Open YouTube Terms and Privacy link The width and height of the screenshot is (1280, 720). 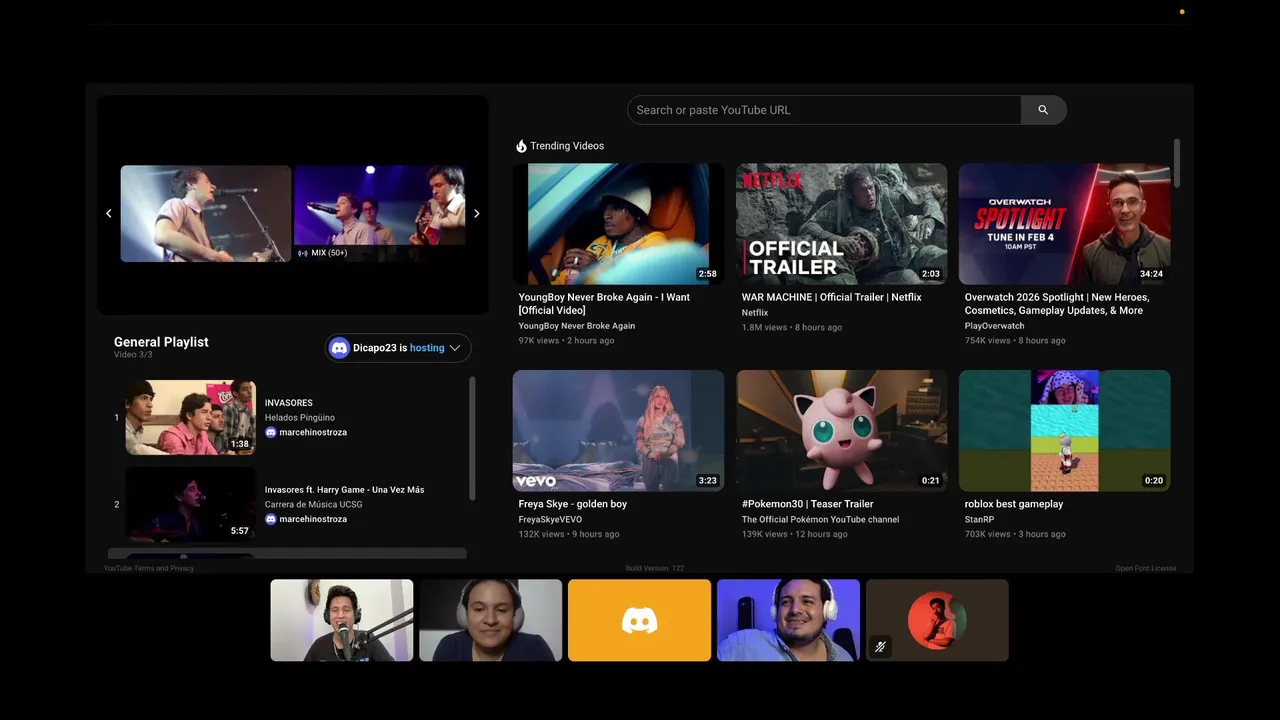pos(149,568)
